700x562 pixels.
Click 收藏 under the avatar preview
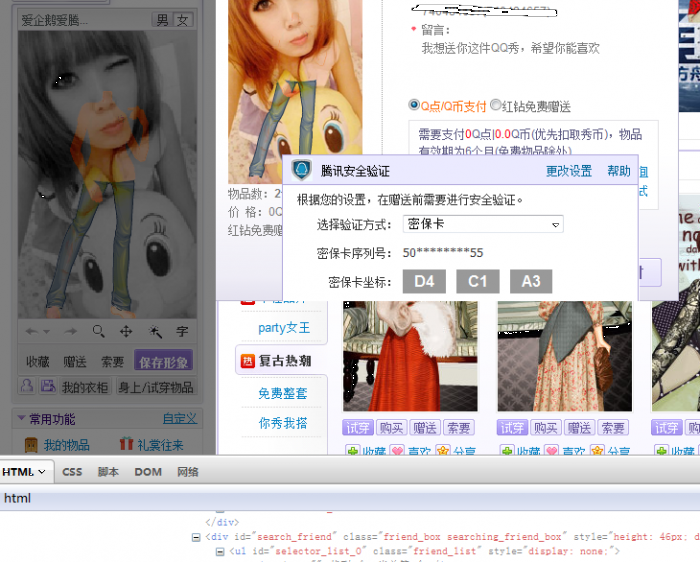[x=38, y=362]
